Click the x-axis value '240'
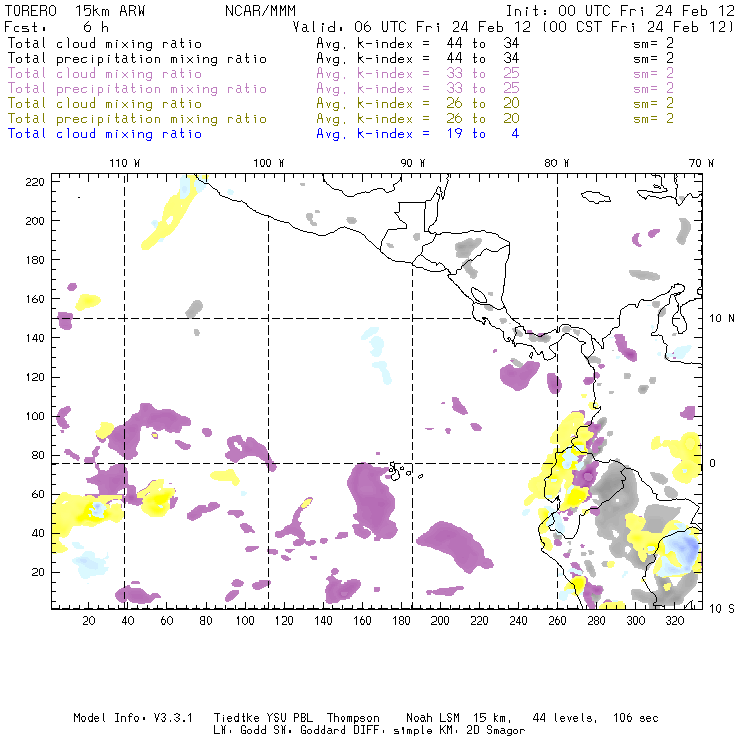Viewport: 740px width, 740px height. point(518,621)
